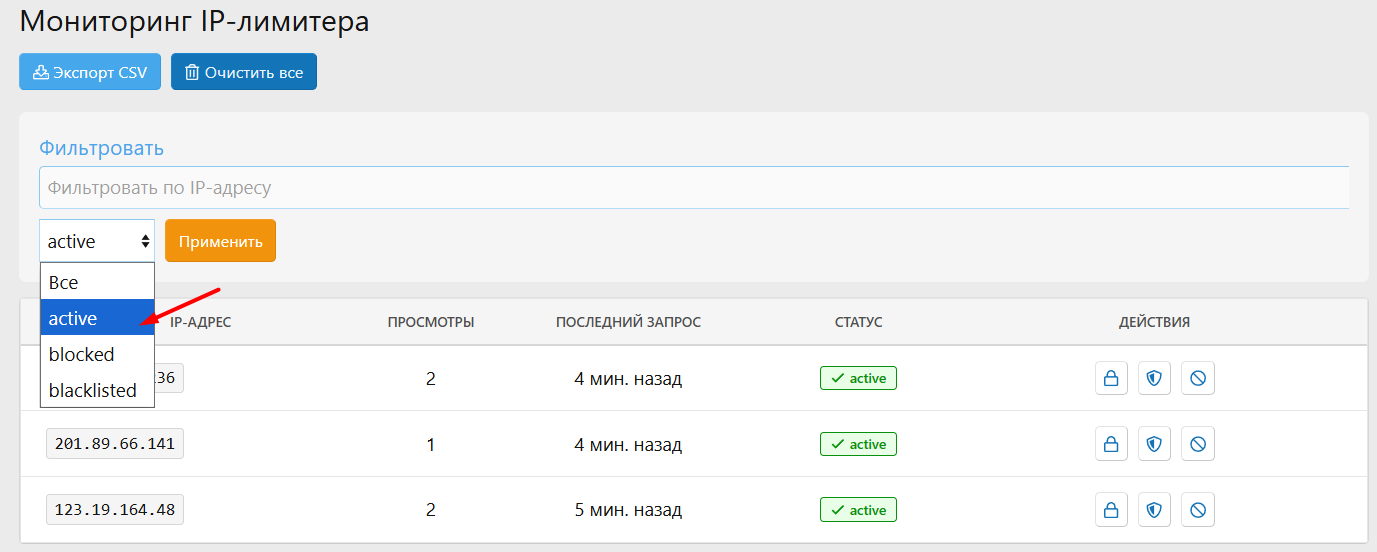Click the shield icon in first table row
The image size is (1377, 552).
click(x=1154, y=379)
